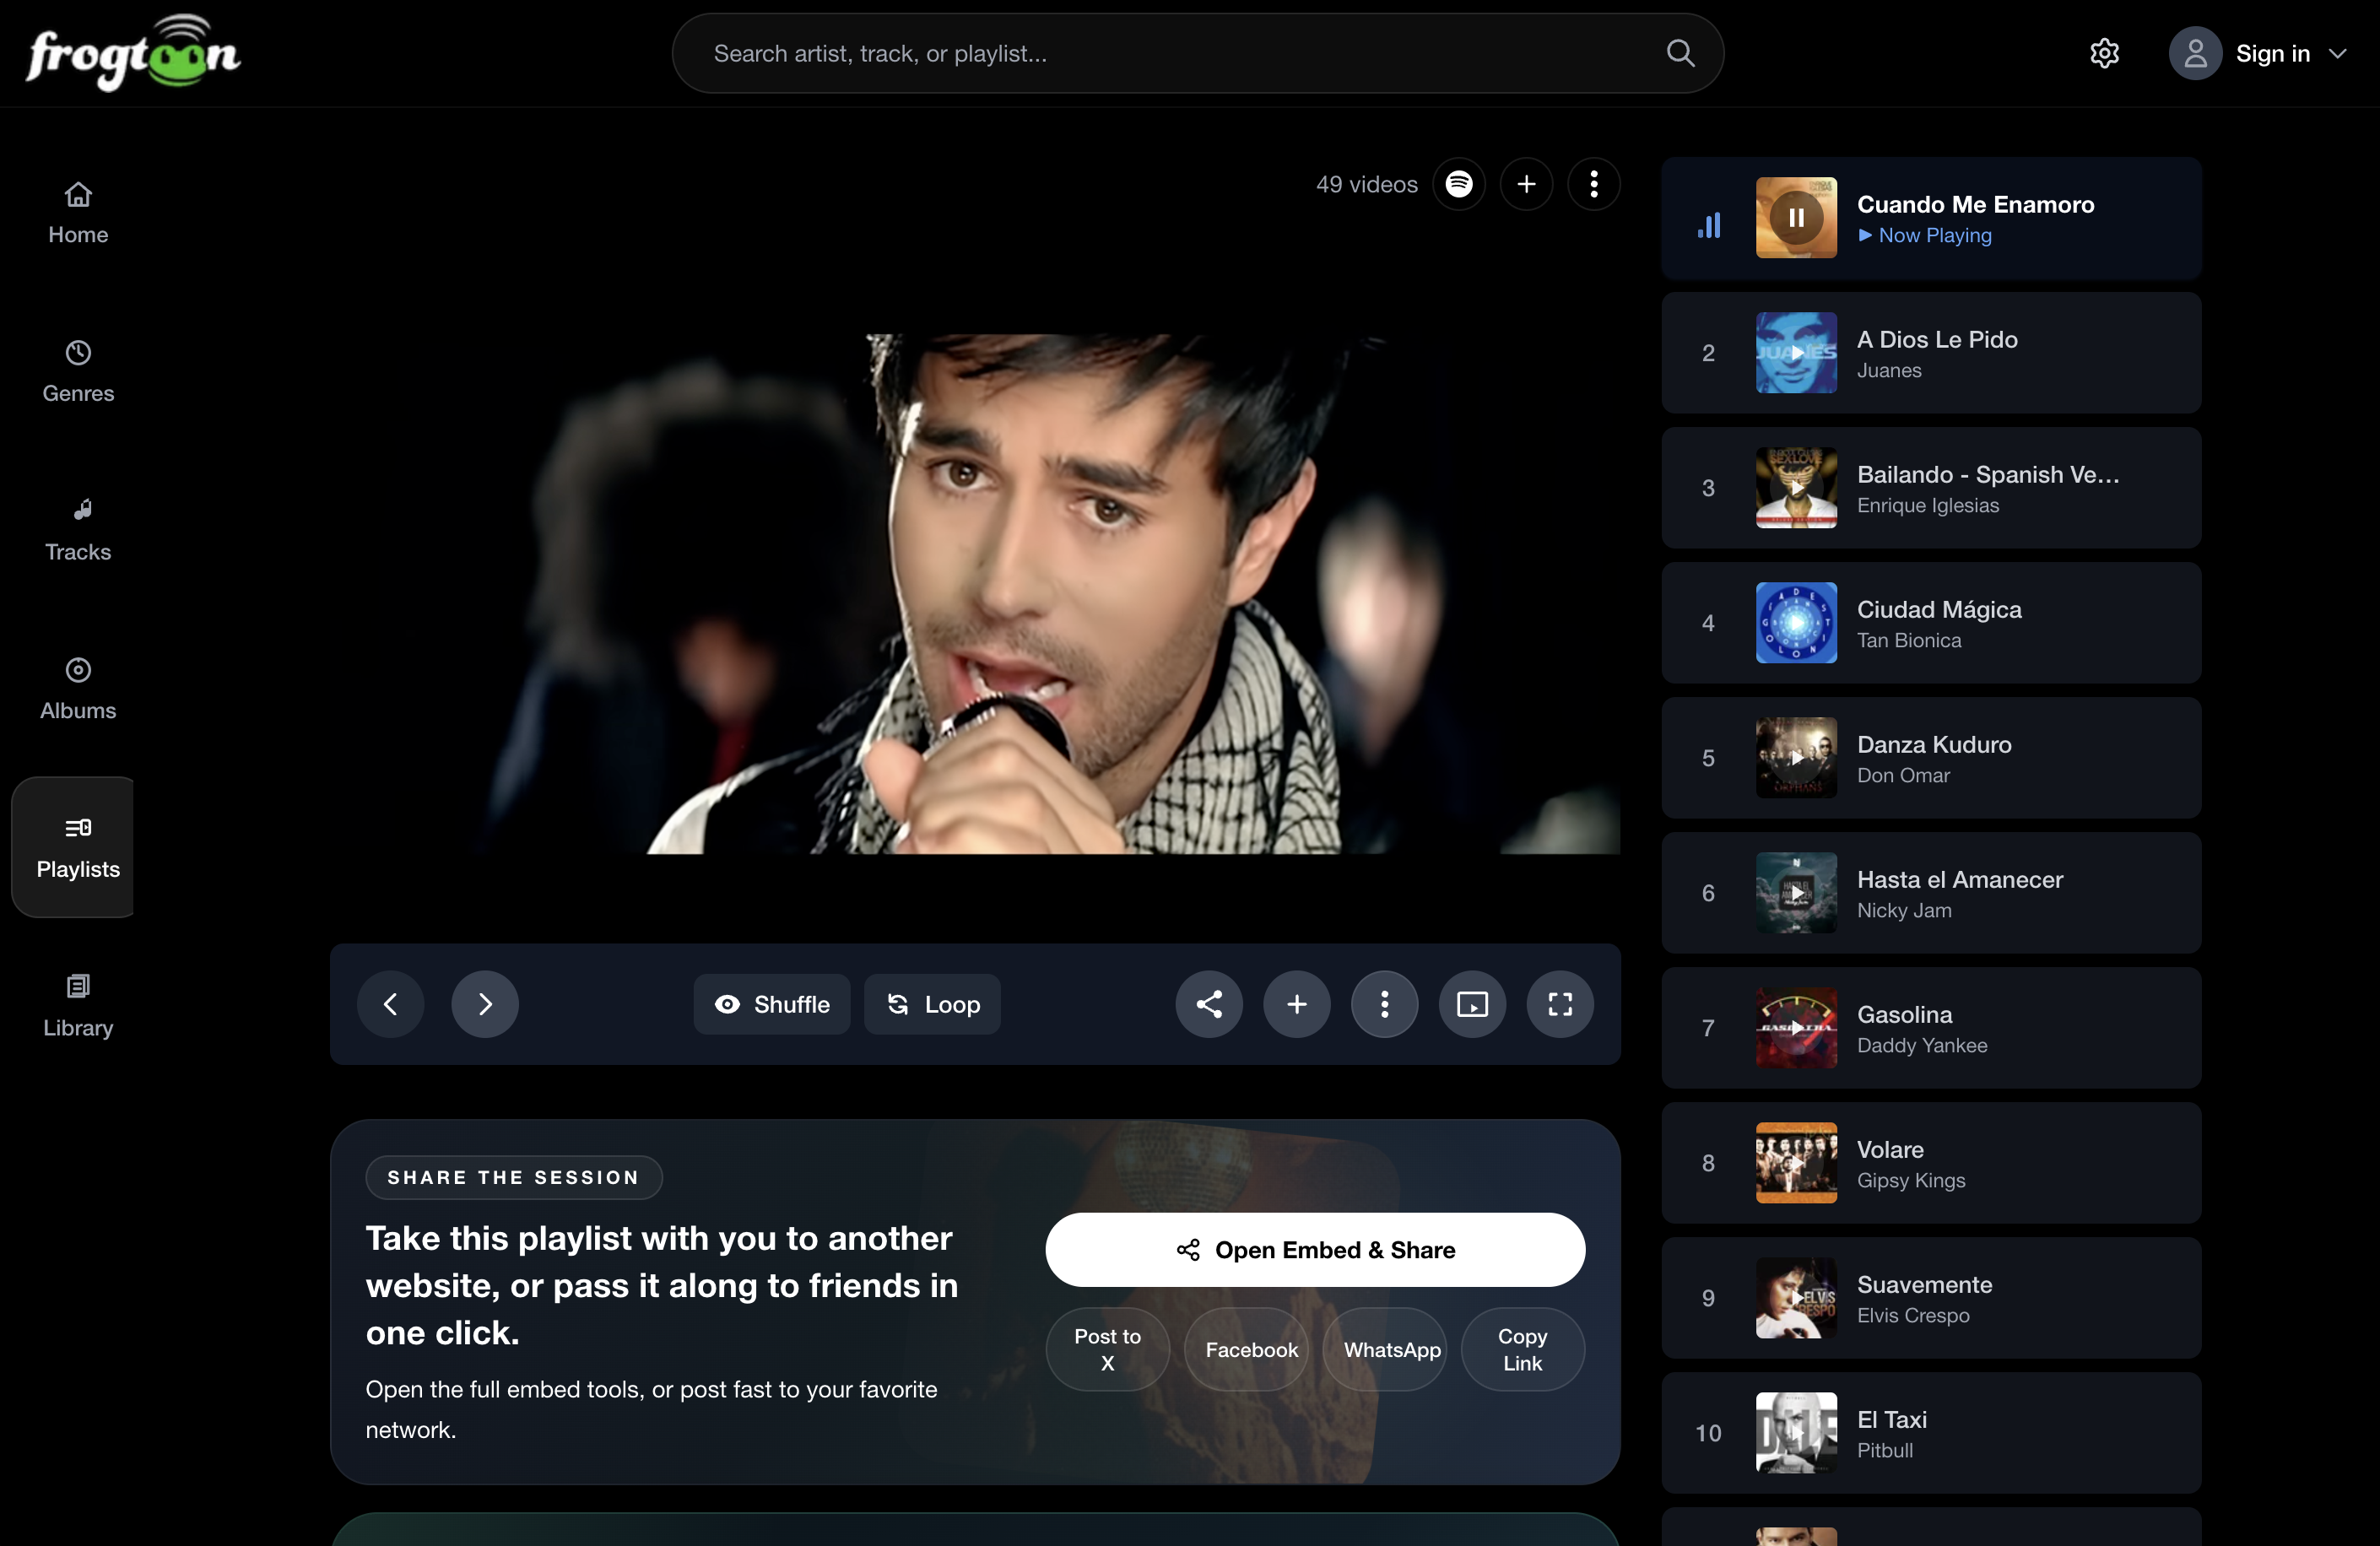Viewport: 2380px width, 1546px height.
Task: Click the search artist, track, or playlist field
Action: pyautogui.click(x=1180, y=54)
